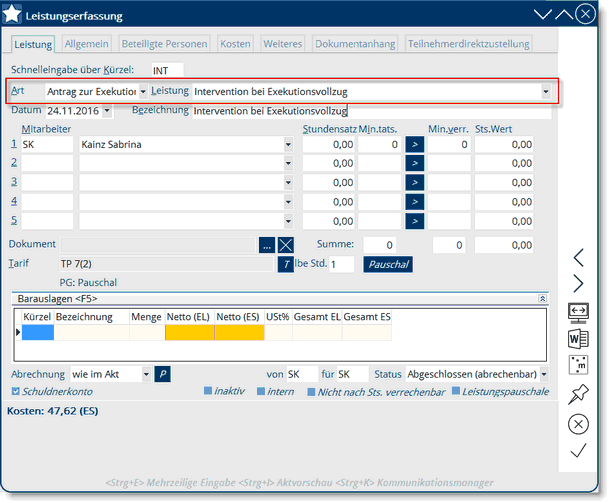Uncheck the Schuldnerkonto checkbox

pyautogui.click(x=15, y=391)
